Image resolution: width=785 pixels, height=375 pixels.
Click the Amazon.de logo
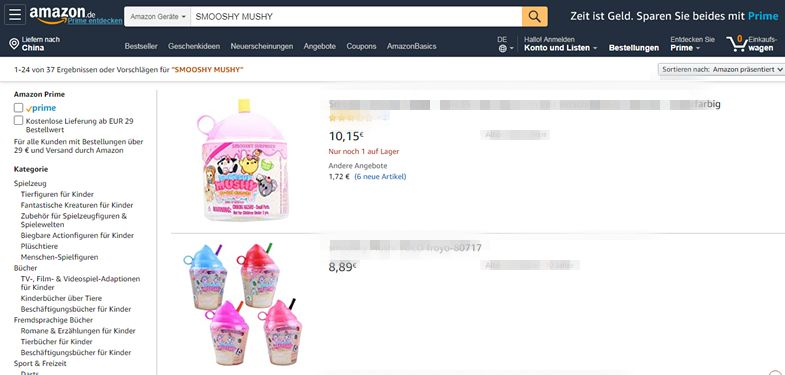click(62, 14)
